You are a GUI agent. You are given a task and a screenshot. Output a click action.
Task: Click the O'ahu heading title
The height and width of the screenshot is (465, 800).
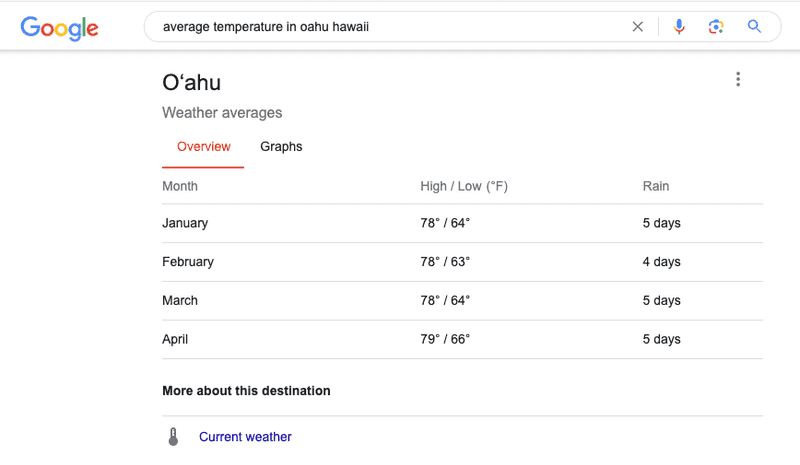tap(191, 83)
